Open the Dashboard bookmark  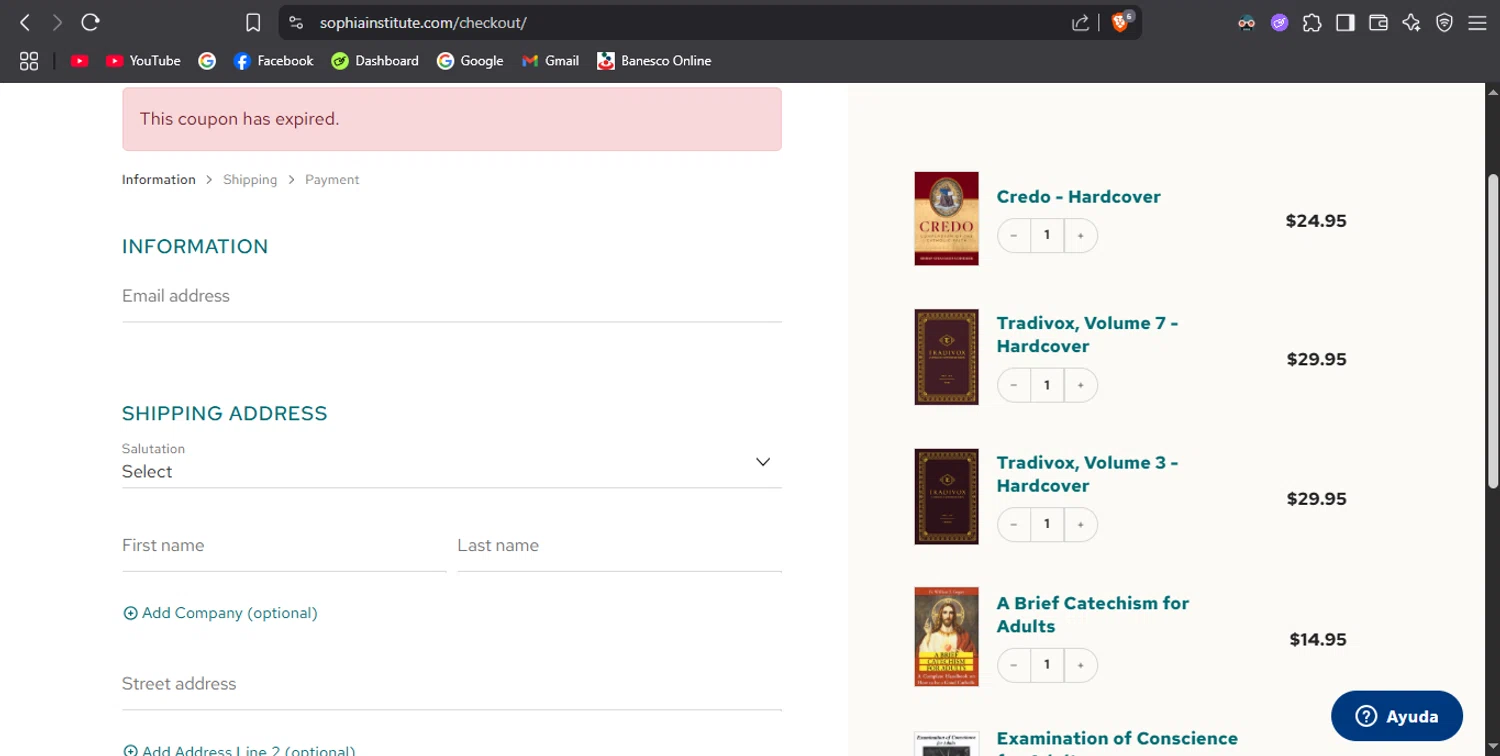point(375,61)
